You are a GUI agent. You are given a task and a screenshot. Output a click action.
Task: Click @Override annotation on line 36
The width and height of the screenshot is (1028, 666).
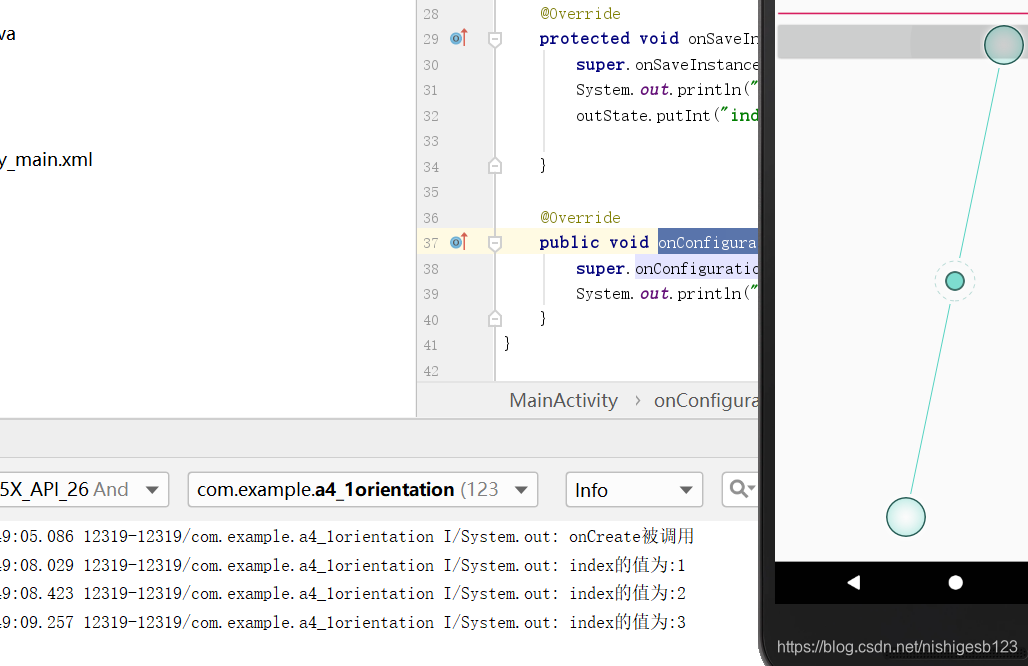pos(580,218)
